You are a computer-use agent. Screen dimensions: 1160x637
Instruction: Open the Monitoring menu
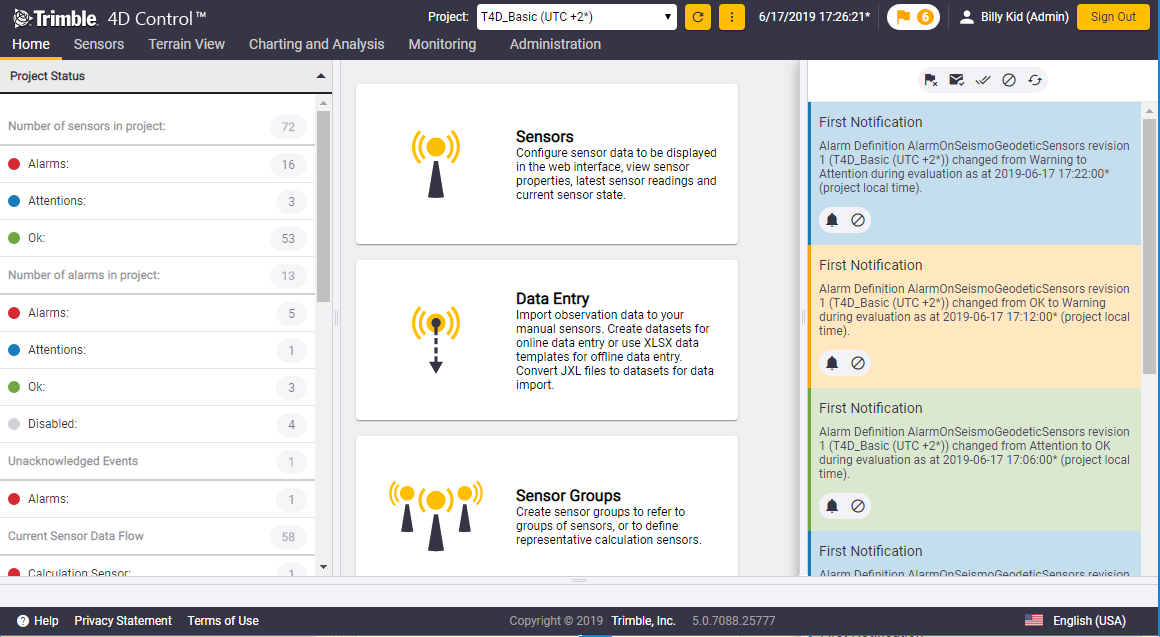(442, 44)
